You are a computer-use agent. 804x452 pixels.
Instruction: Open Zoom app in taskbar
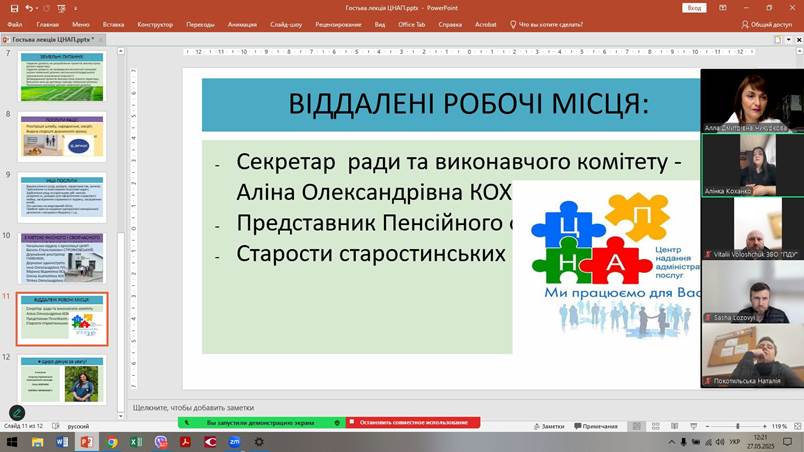click(x=235, y=441)
